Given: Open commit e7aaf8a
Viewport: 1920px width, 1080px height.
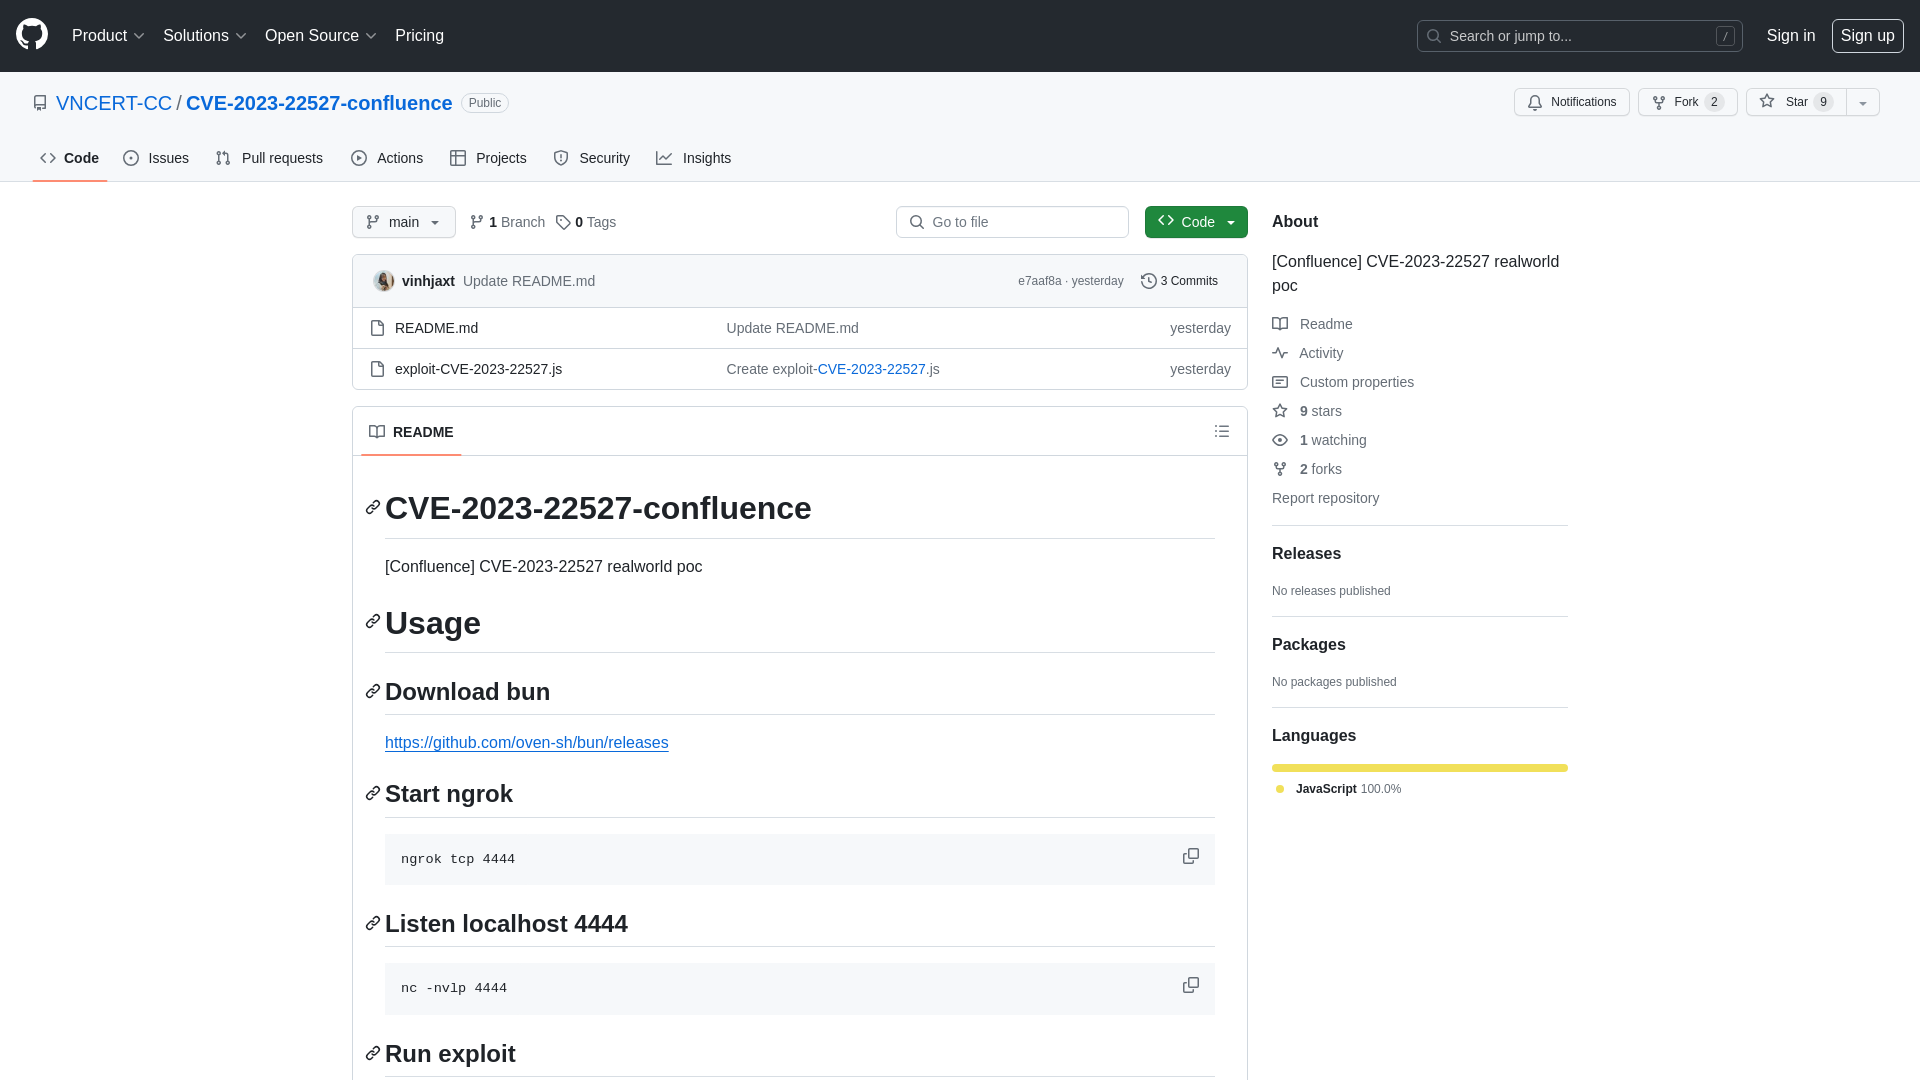Looking at the screenshot, I should click(1039, 281).
